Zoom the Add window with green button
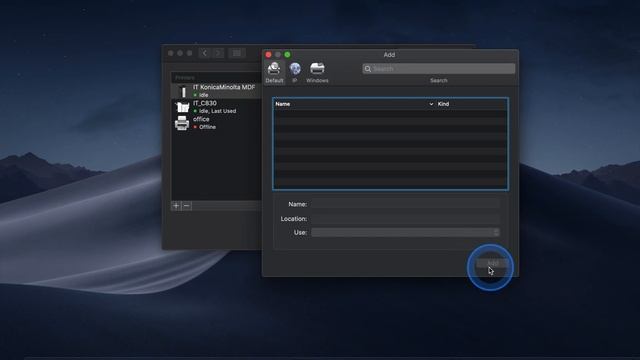 pyautogui.click(x=287, y=55)
